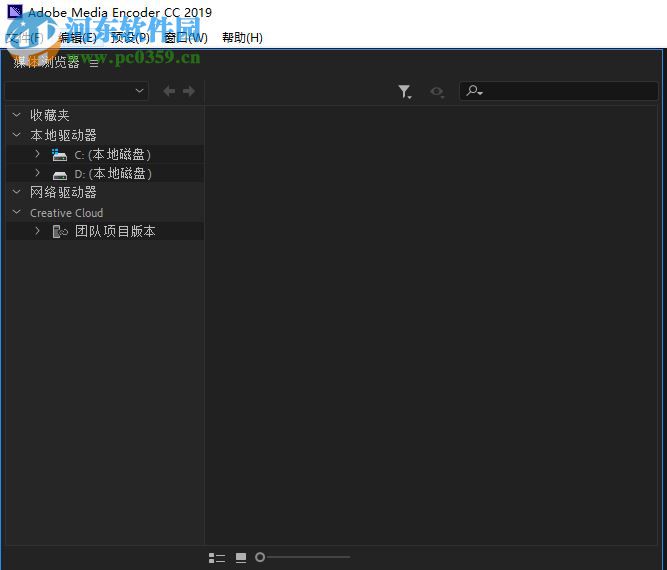Click the search magnifier icon
The height and width of the screenshot is (570, 667).
pos(473,91)
